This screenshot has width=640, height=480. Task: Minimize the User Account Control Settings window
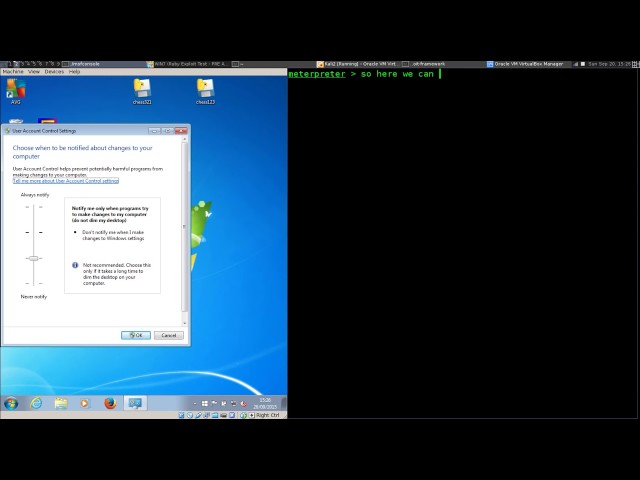point(154,131)
